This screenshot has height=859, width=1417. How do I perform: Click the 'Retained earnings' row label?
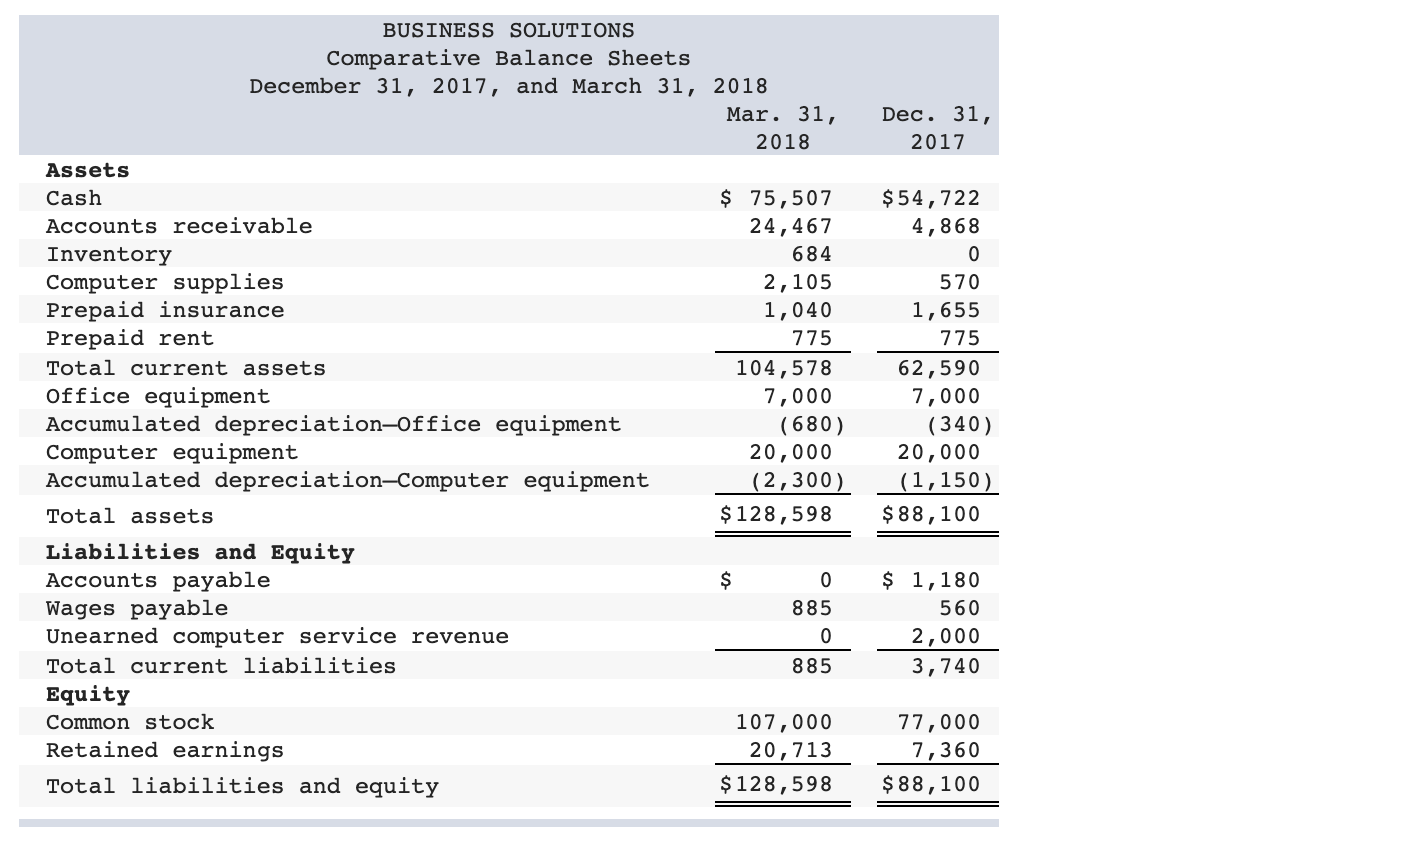(x=165, y=750)
